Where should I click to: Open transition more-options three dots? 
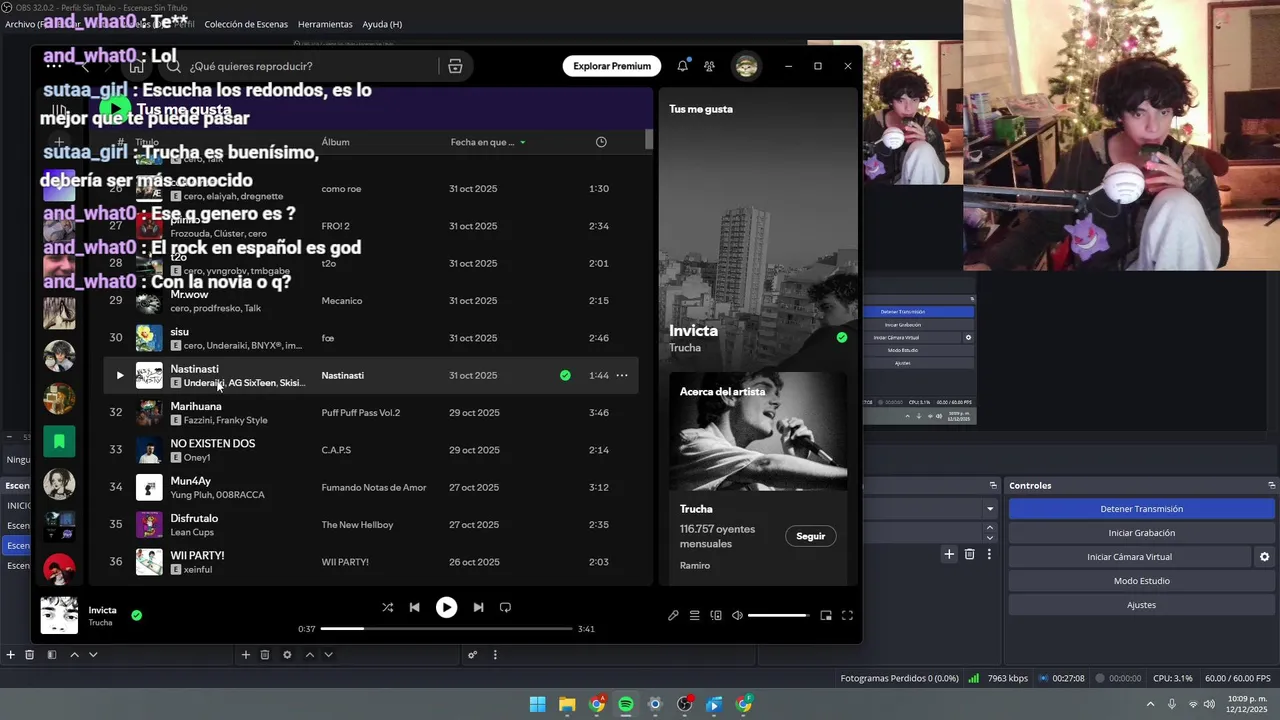(989, 554)
